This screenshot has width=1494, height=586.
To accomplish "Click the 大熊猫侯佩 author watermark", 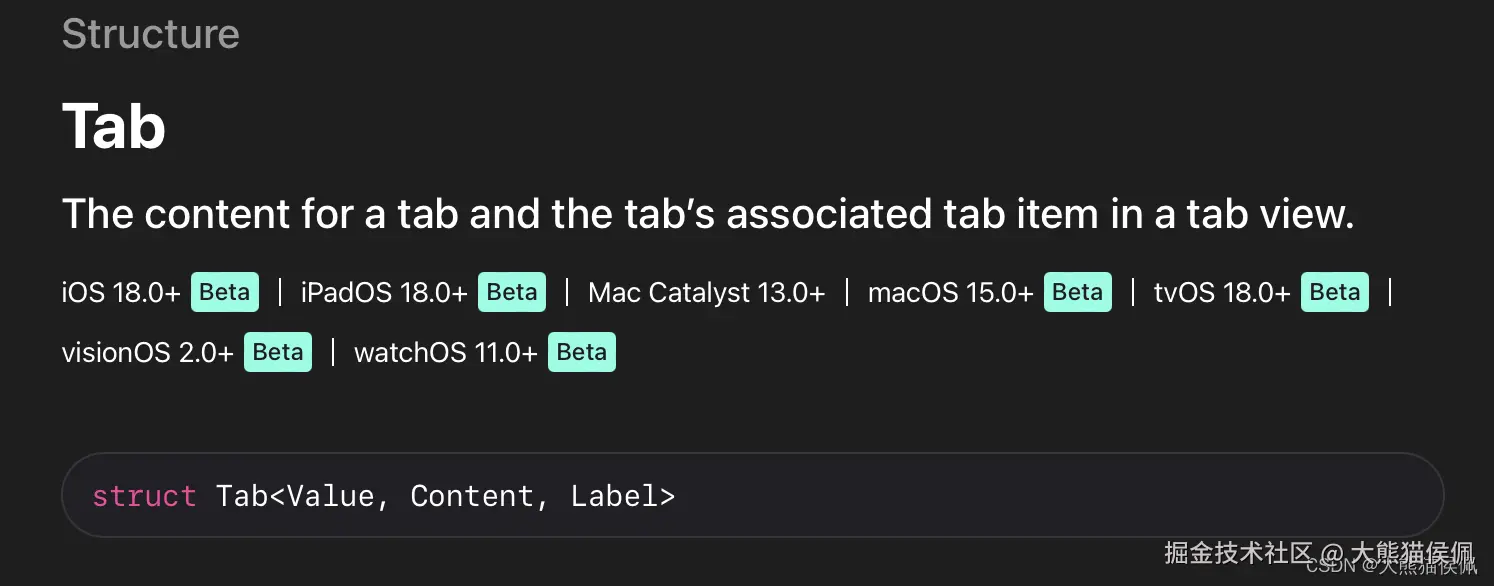I will [1412, 554].
